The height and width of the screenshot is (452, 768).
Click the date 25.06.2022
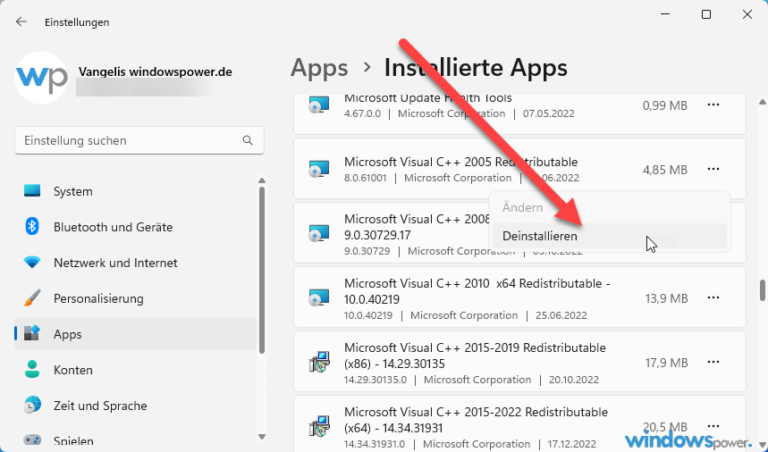point(561,315)
